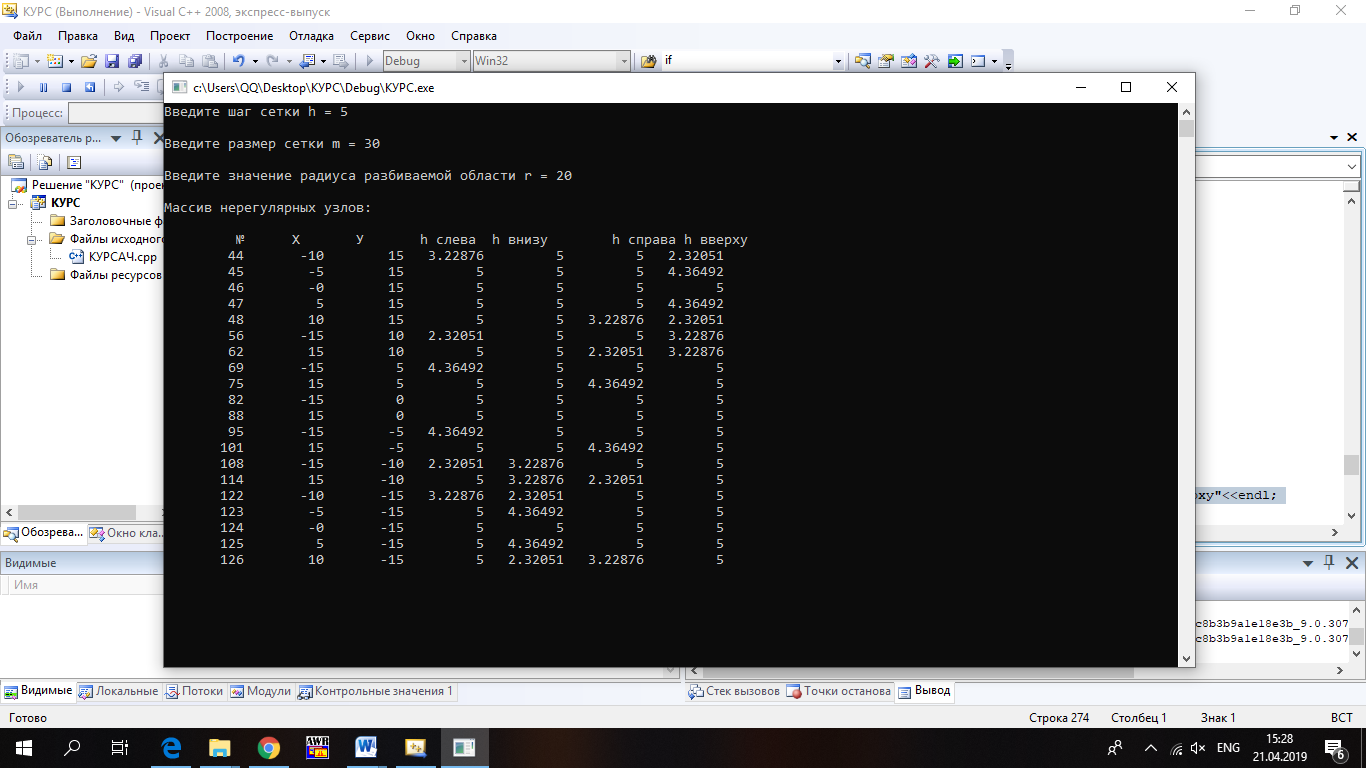Click the Restart debugging icon
The image size is (1366, 768).
coord(90,87)
